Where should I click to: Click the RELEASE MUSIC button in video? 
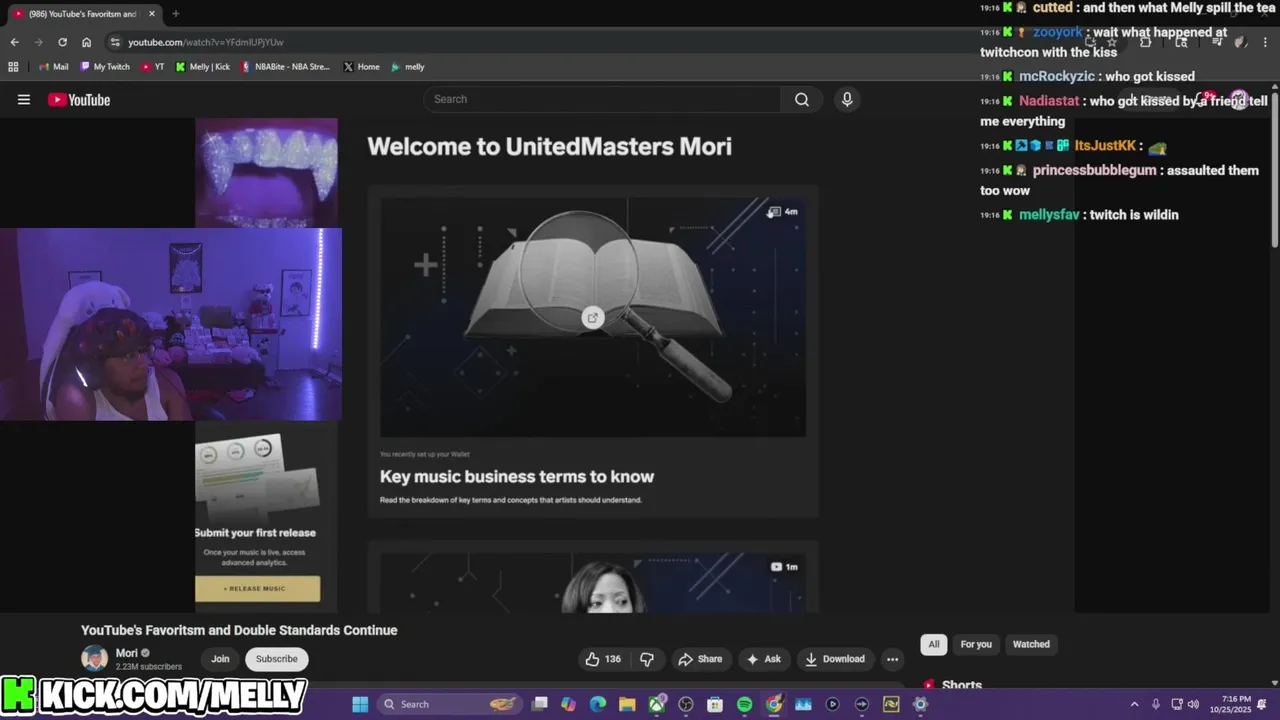257,588
